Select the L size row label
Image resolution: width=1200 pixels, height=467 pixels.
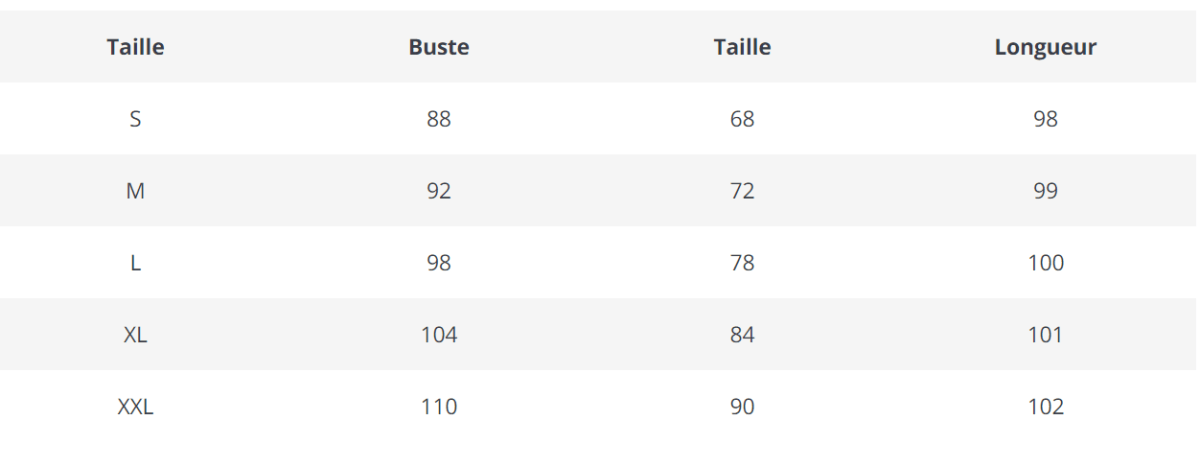click(135, 263)
